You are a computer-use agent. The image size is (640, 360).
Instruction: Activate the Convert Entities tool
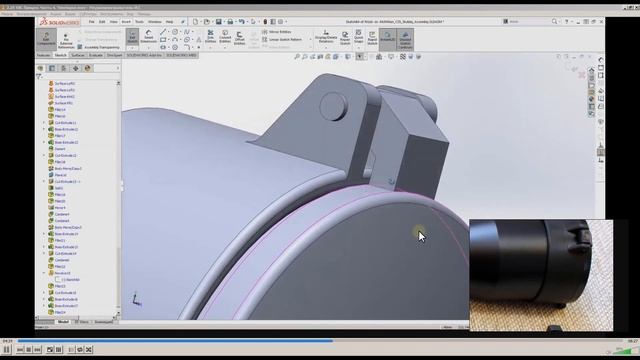pyautogui.click(x=225, y=36)
